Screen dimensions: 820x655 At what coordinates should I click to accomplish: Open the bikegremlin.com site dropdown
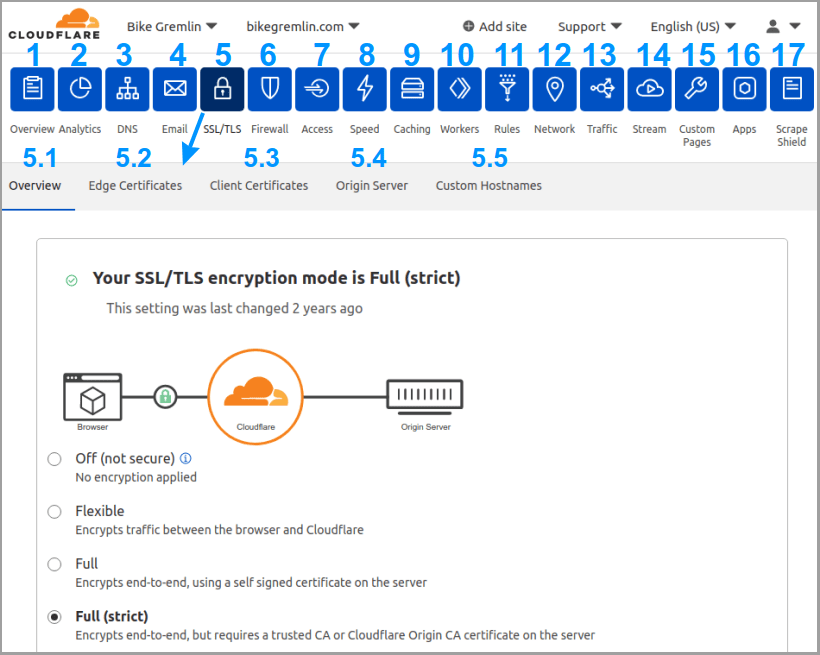(x=303, y=26)
